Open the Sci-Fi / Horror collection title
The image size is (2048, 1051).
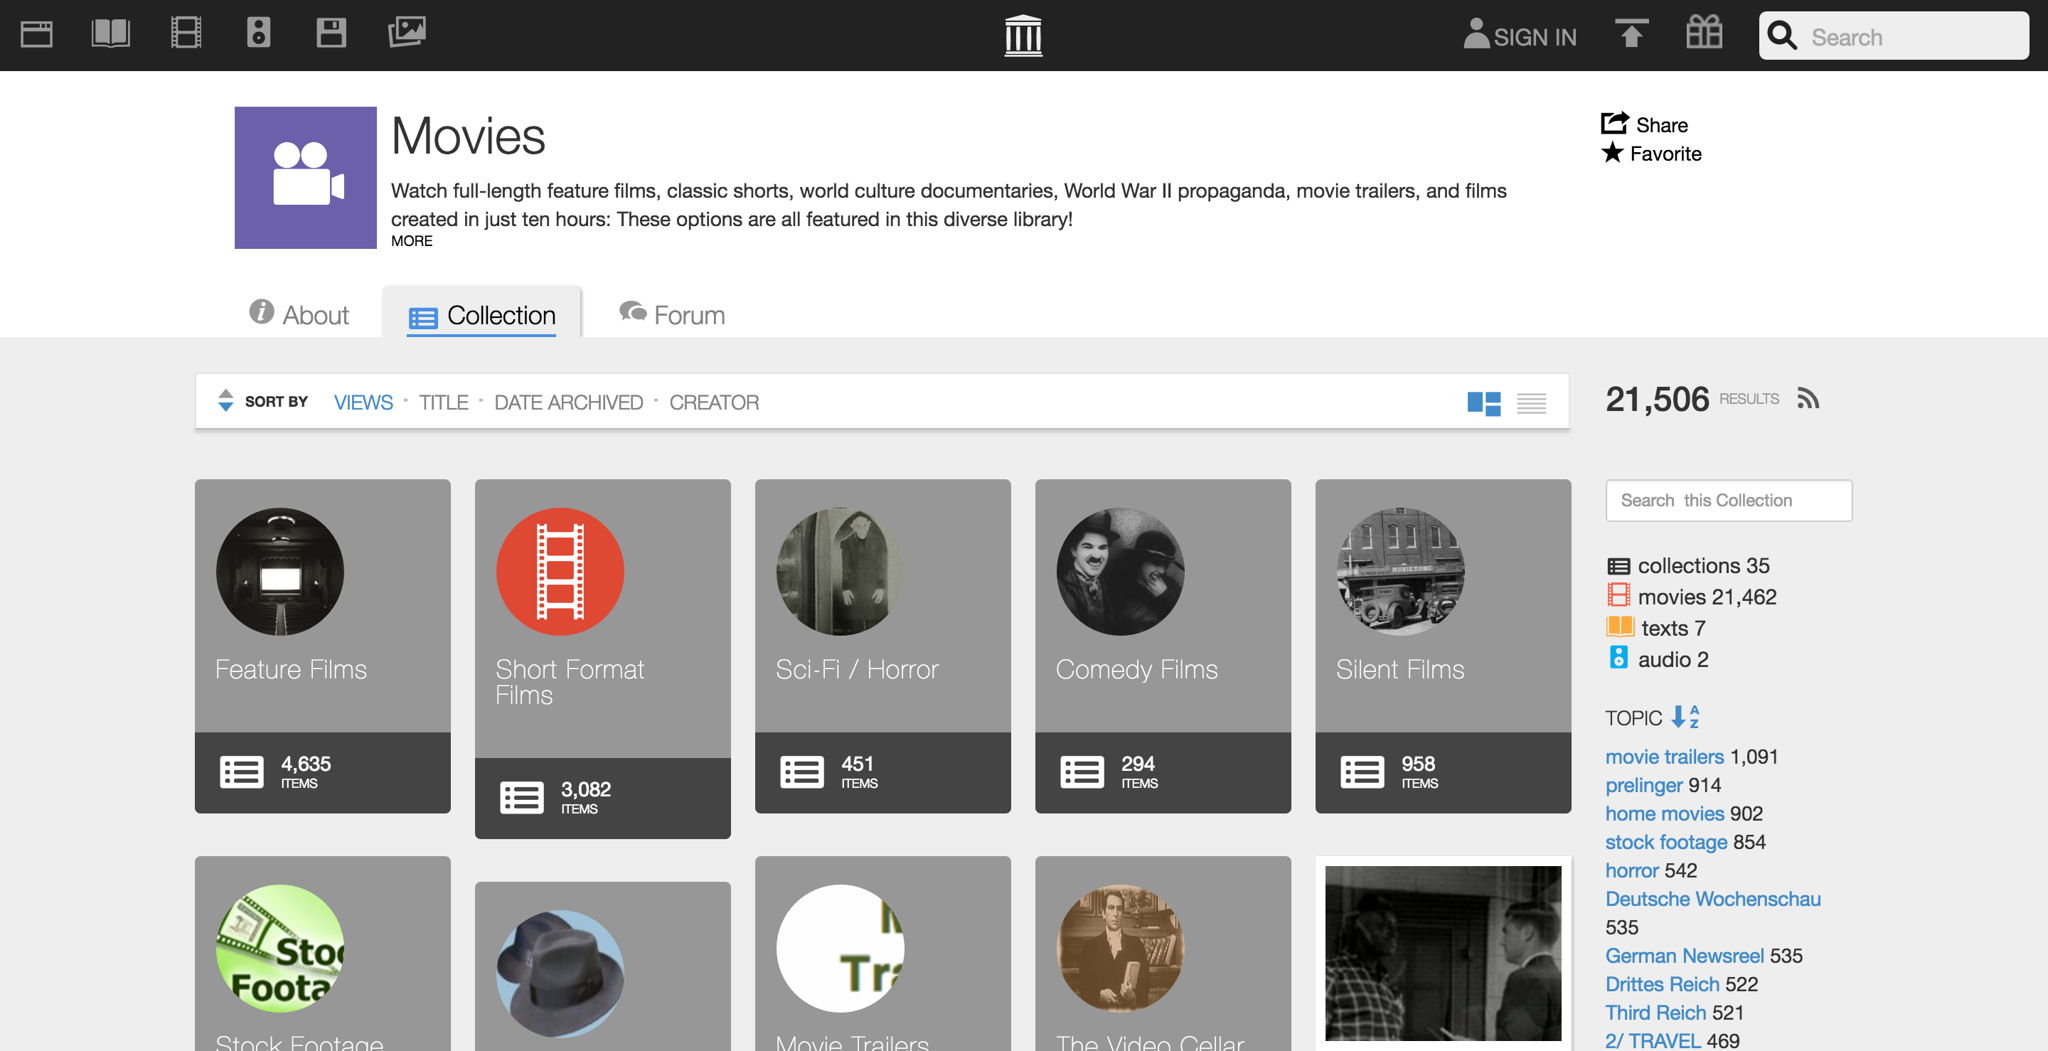click(857, 669)
